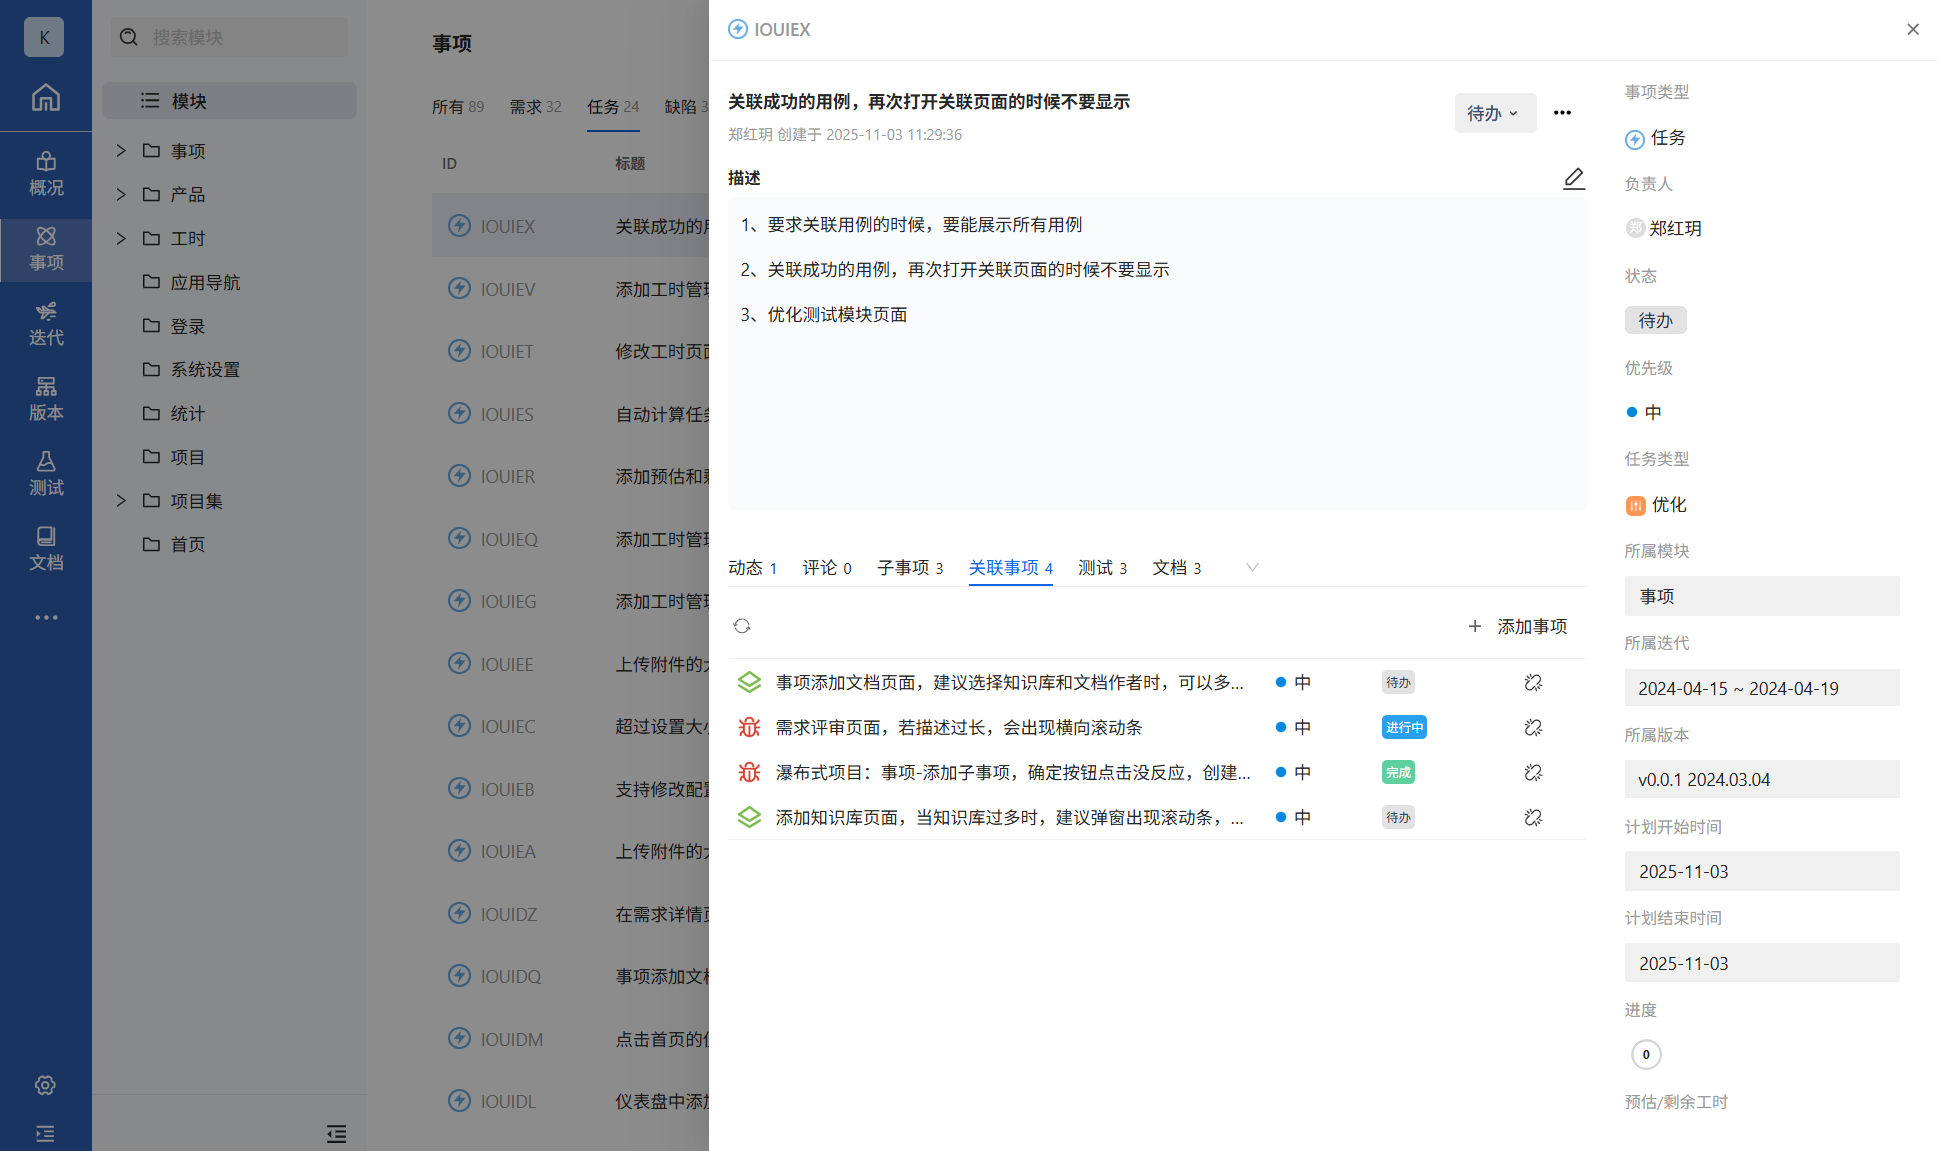Switch to the 子事项 tab
The image size is (1937, 1151).
pos(909,568)
